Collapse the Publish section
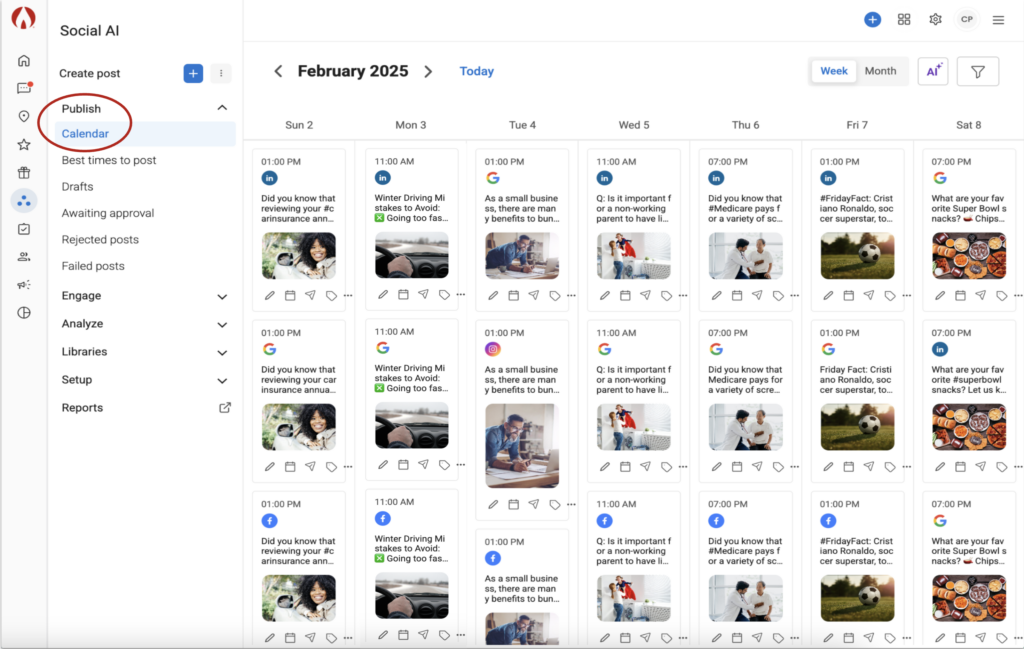Viewport: 1024px width, 649px height. 222,108
